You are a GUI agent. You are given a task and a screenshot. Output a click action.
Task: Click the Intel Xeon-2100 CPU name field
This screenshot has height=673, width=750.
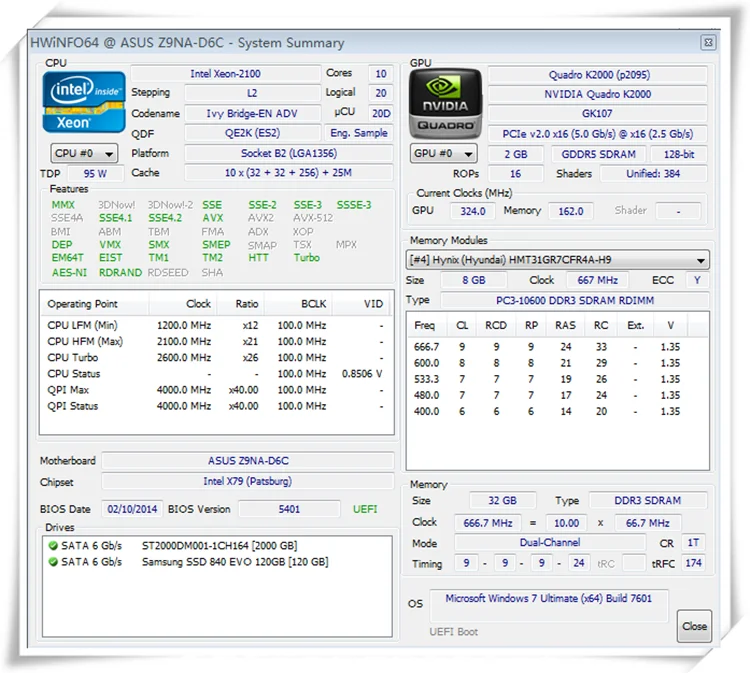pos(225,74)
